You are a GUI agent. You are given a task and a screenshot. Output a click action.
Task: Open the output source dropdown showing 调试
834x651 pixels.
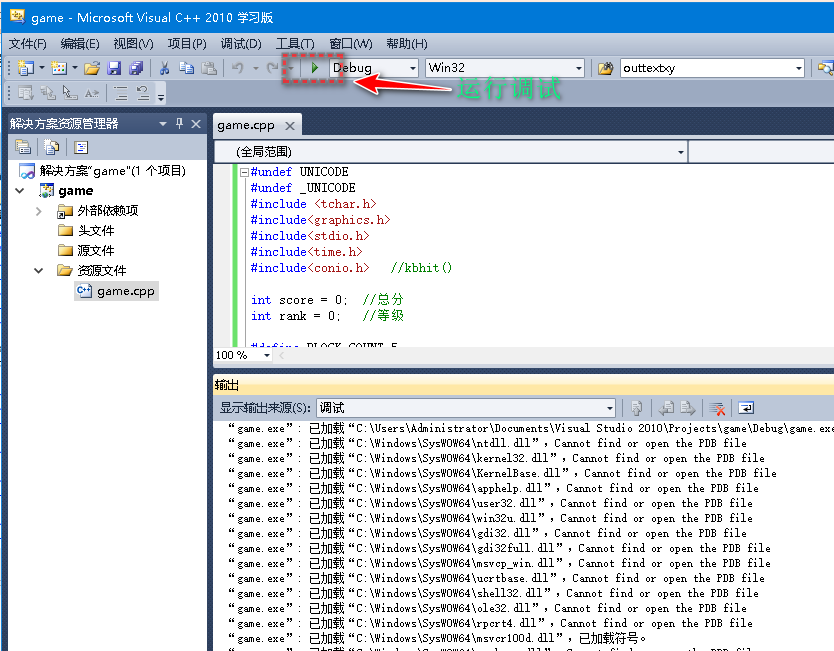(x=610, y=408)
